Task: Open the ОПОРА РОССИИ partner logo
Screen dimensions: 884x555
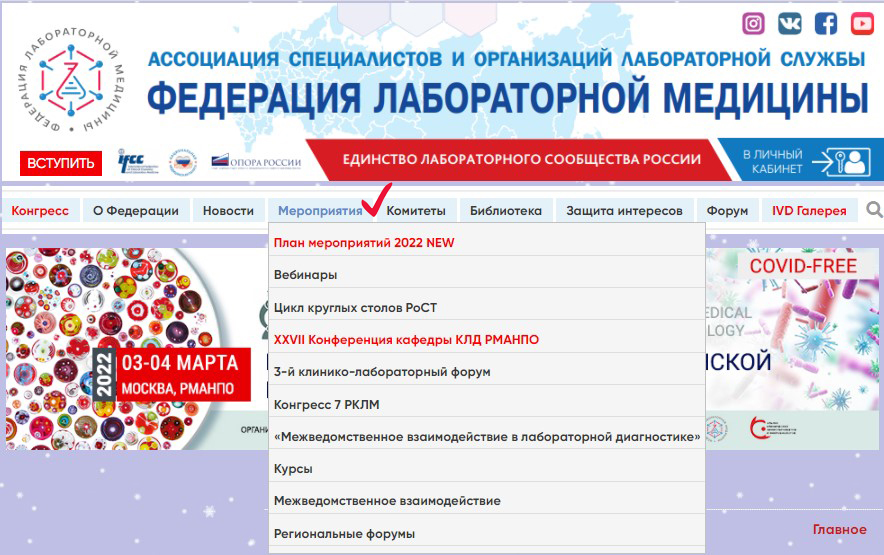Action: pos(256,162)
